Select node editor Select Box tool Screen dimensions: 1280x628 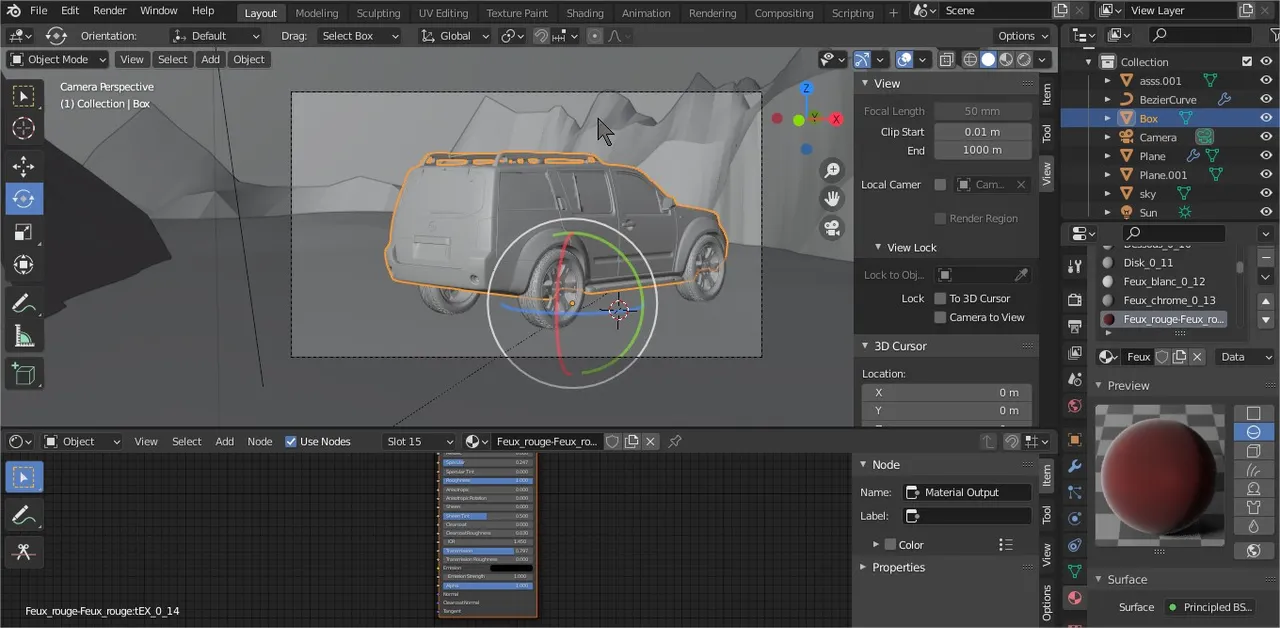click(x=24, y=478)
